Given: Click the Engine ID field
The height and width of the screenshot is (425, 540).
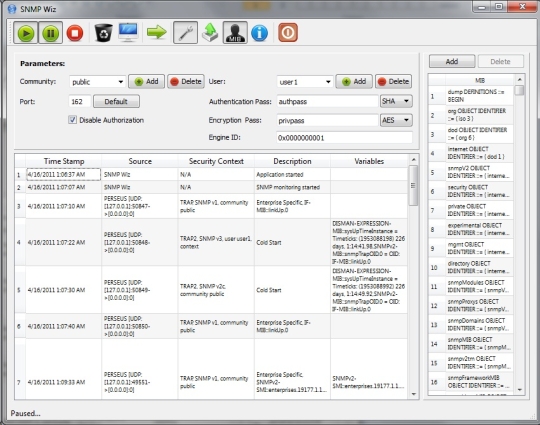Looking at the screenshot, I should click(344, 138).
